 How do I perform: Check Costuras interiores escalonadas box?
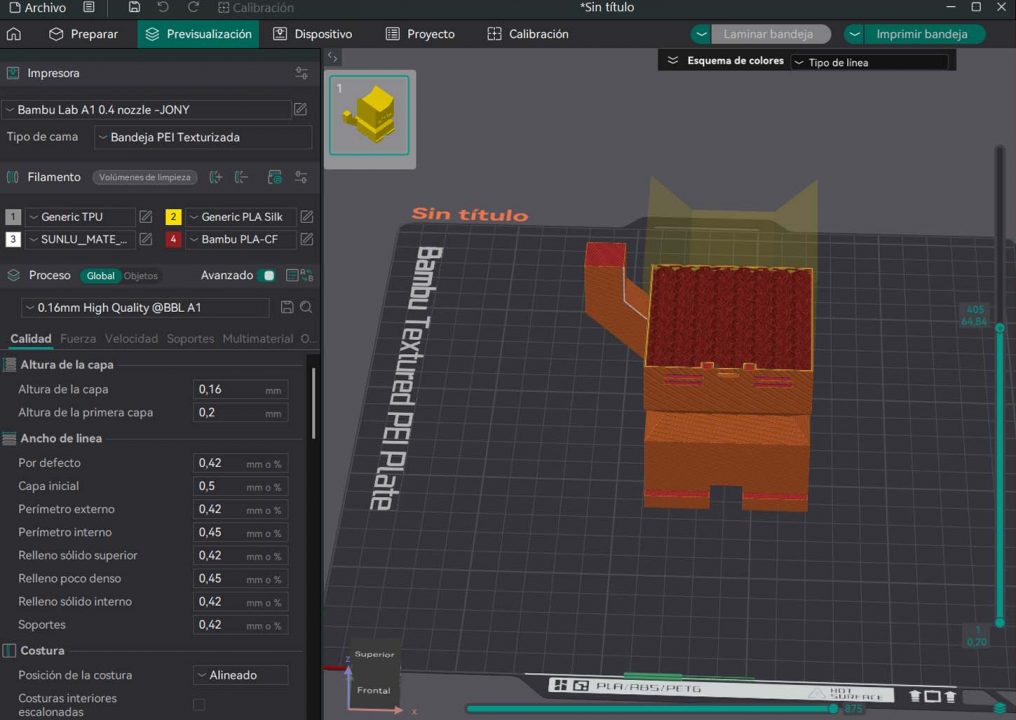(x=199, y=705)
